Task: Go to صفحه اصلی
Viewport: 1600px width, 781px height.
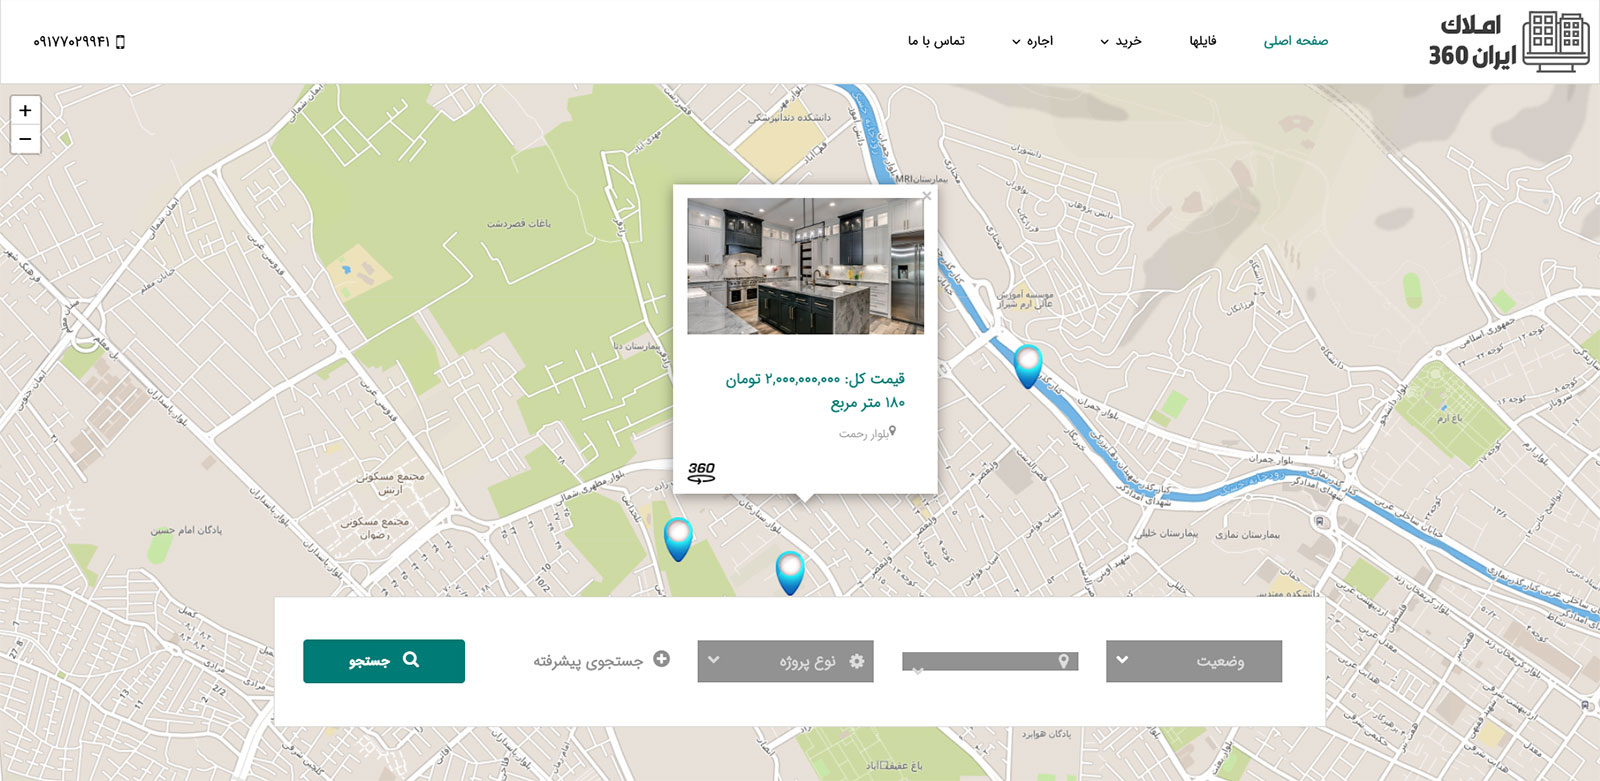Action: click(1296, 41)
